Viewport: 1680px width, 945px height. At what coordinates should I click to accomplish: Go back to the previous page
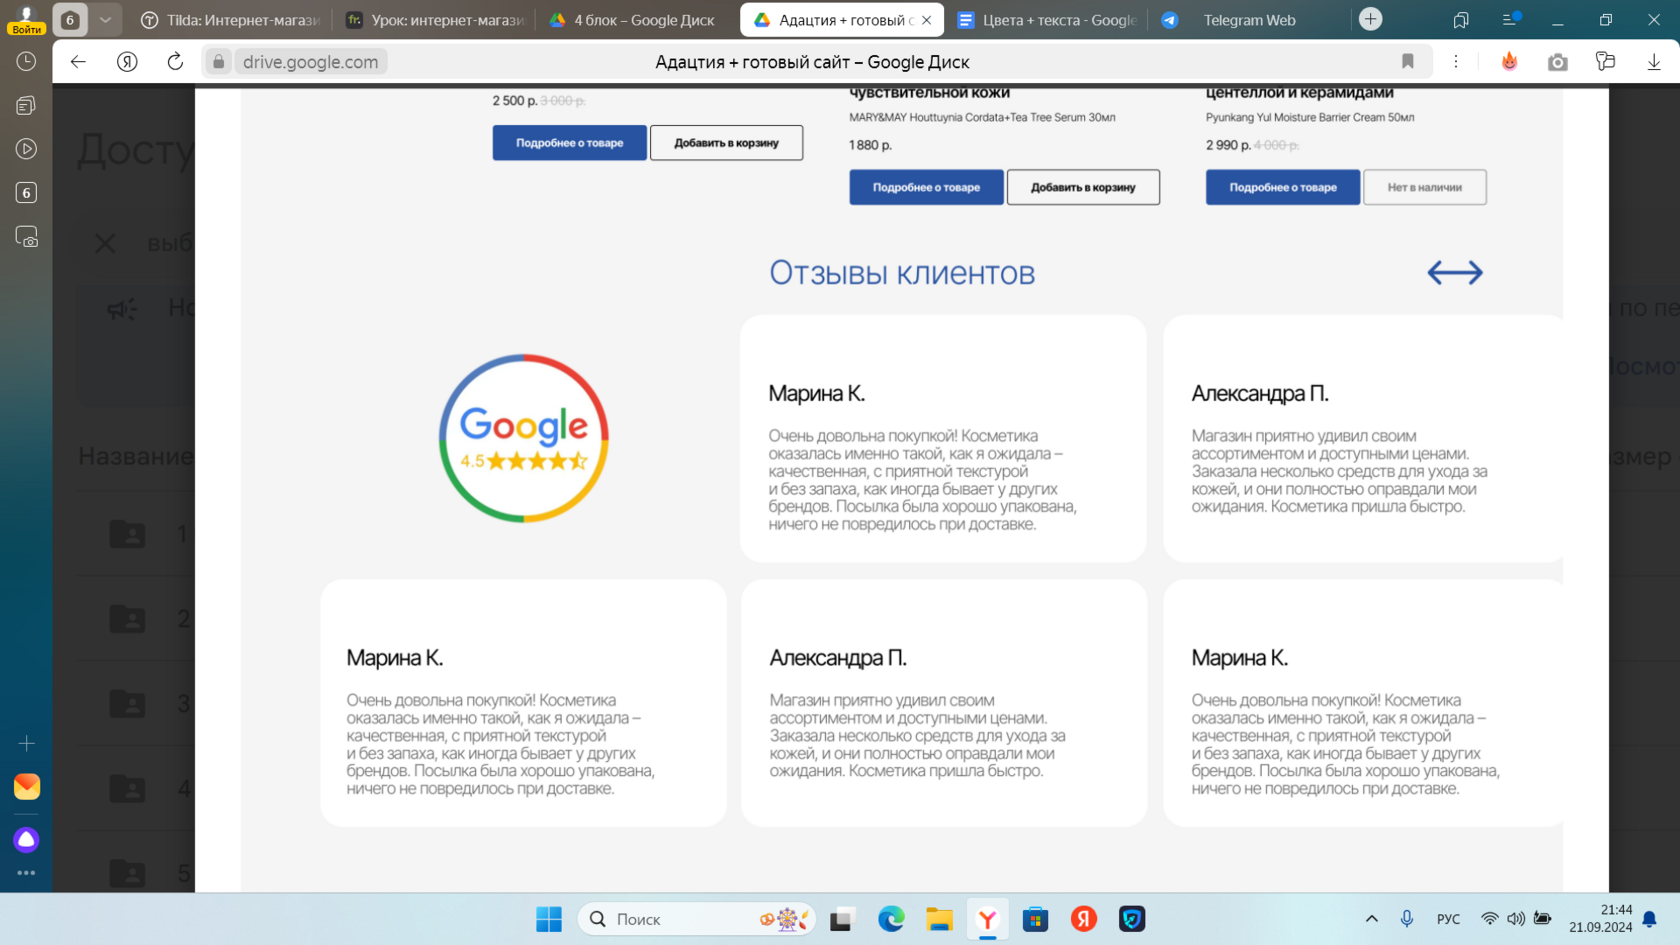tap(78, 62)
